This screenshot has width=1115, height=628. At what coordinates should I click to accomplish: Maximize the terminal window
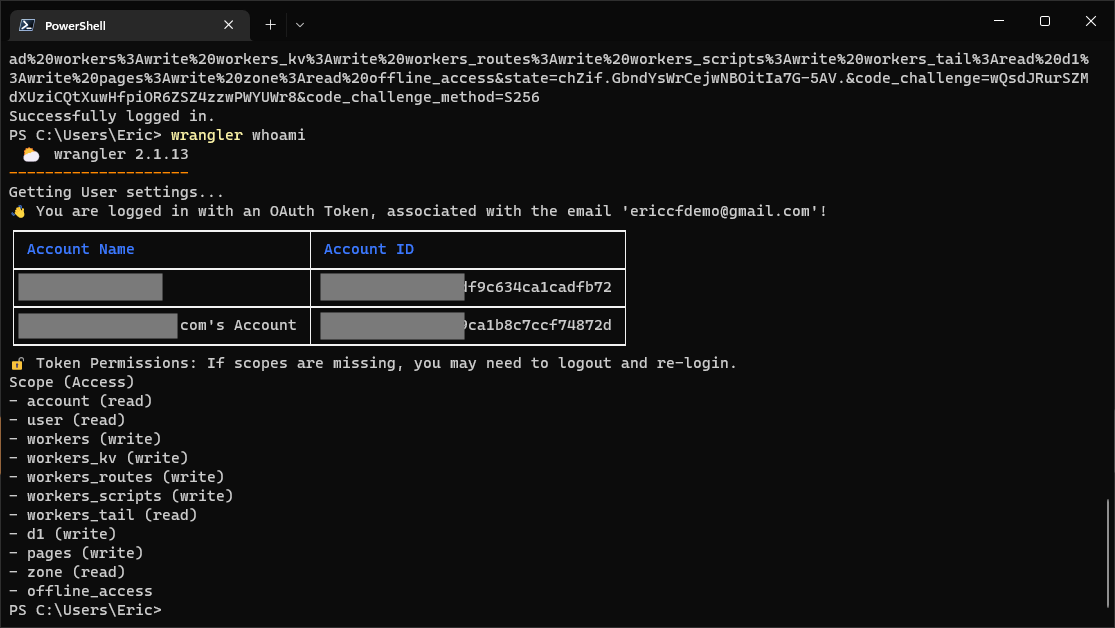1044,21
